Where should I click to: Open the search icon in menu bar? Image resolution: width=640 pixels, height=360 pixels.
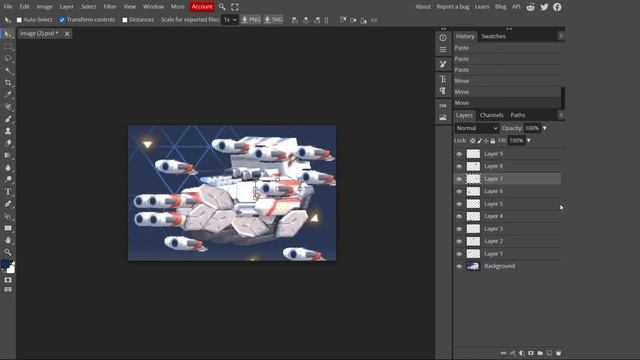[x=222, y=7]
